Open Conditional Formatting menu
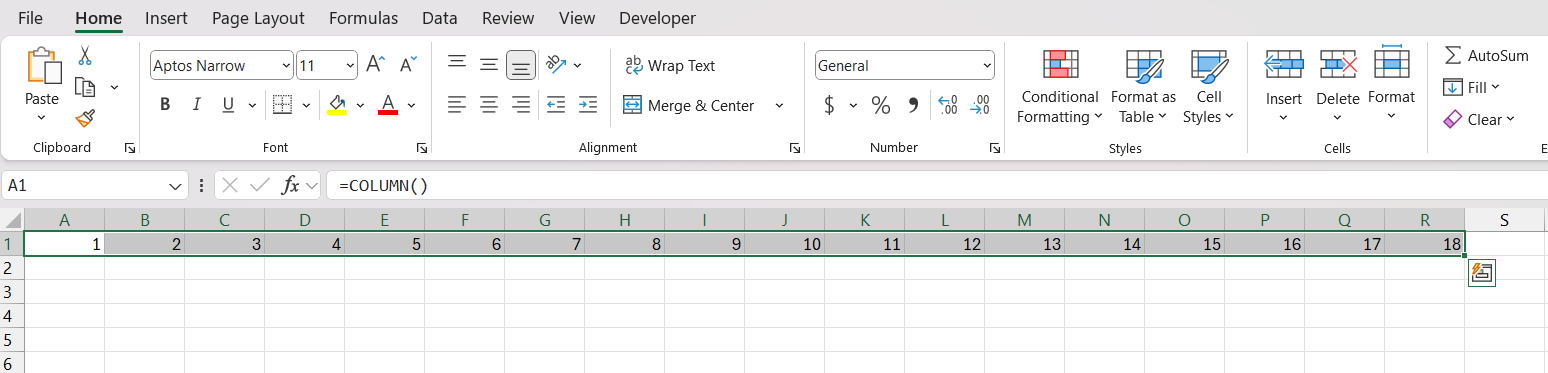The image size is (1548, 373). point(1060,87)
